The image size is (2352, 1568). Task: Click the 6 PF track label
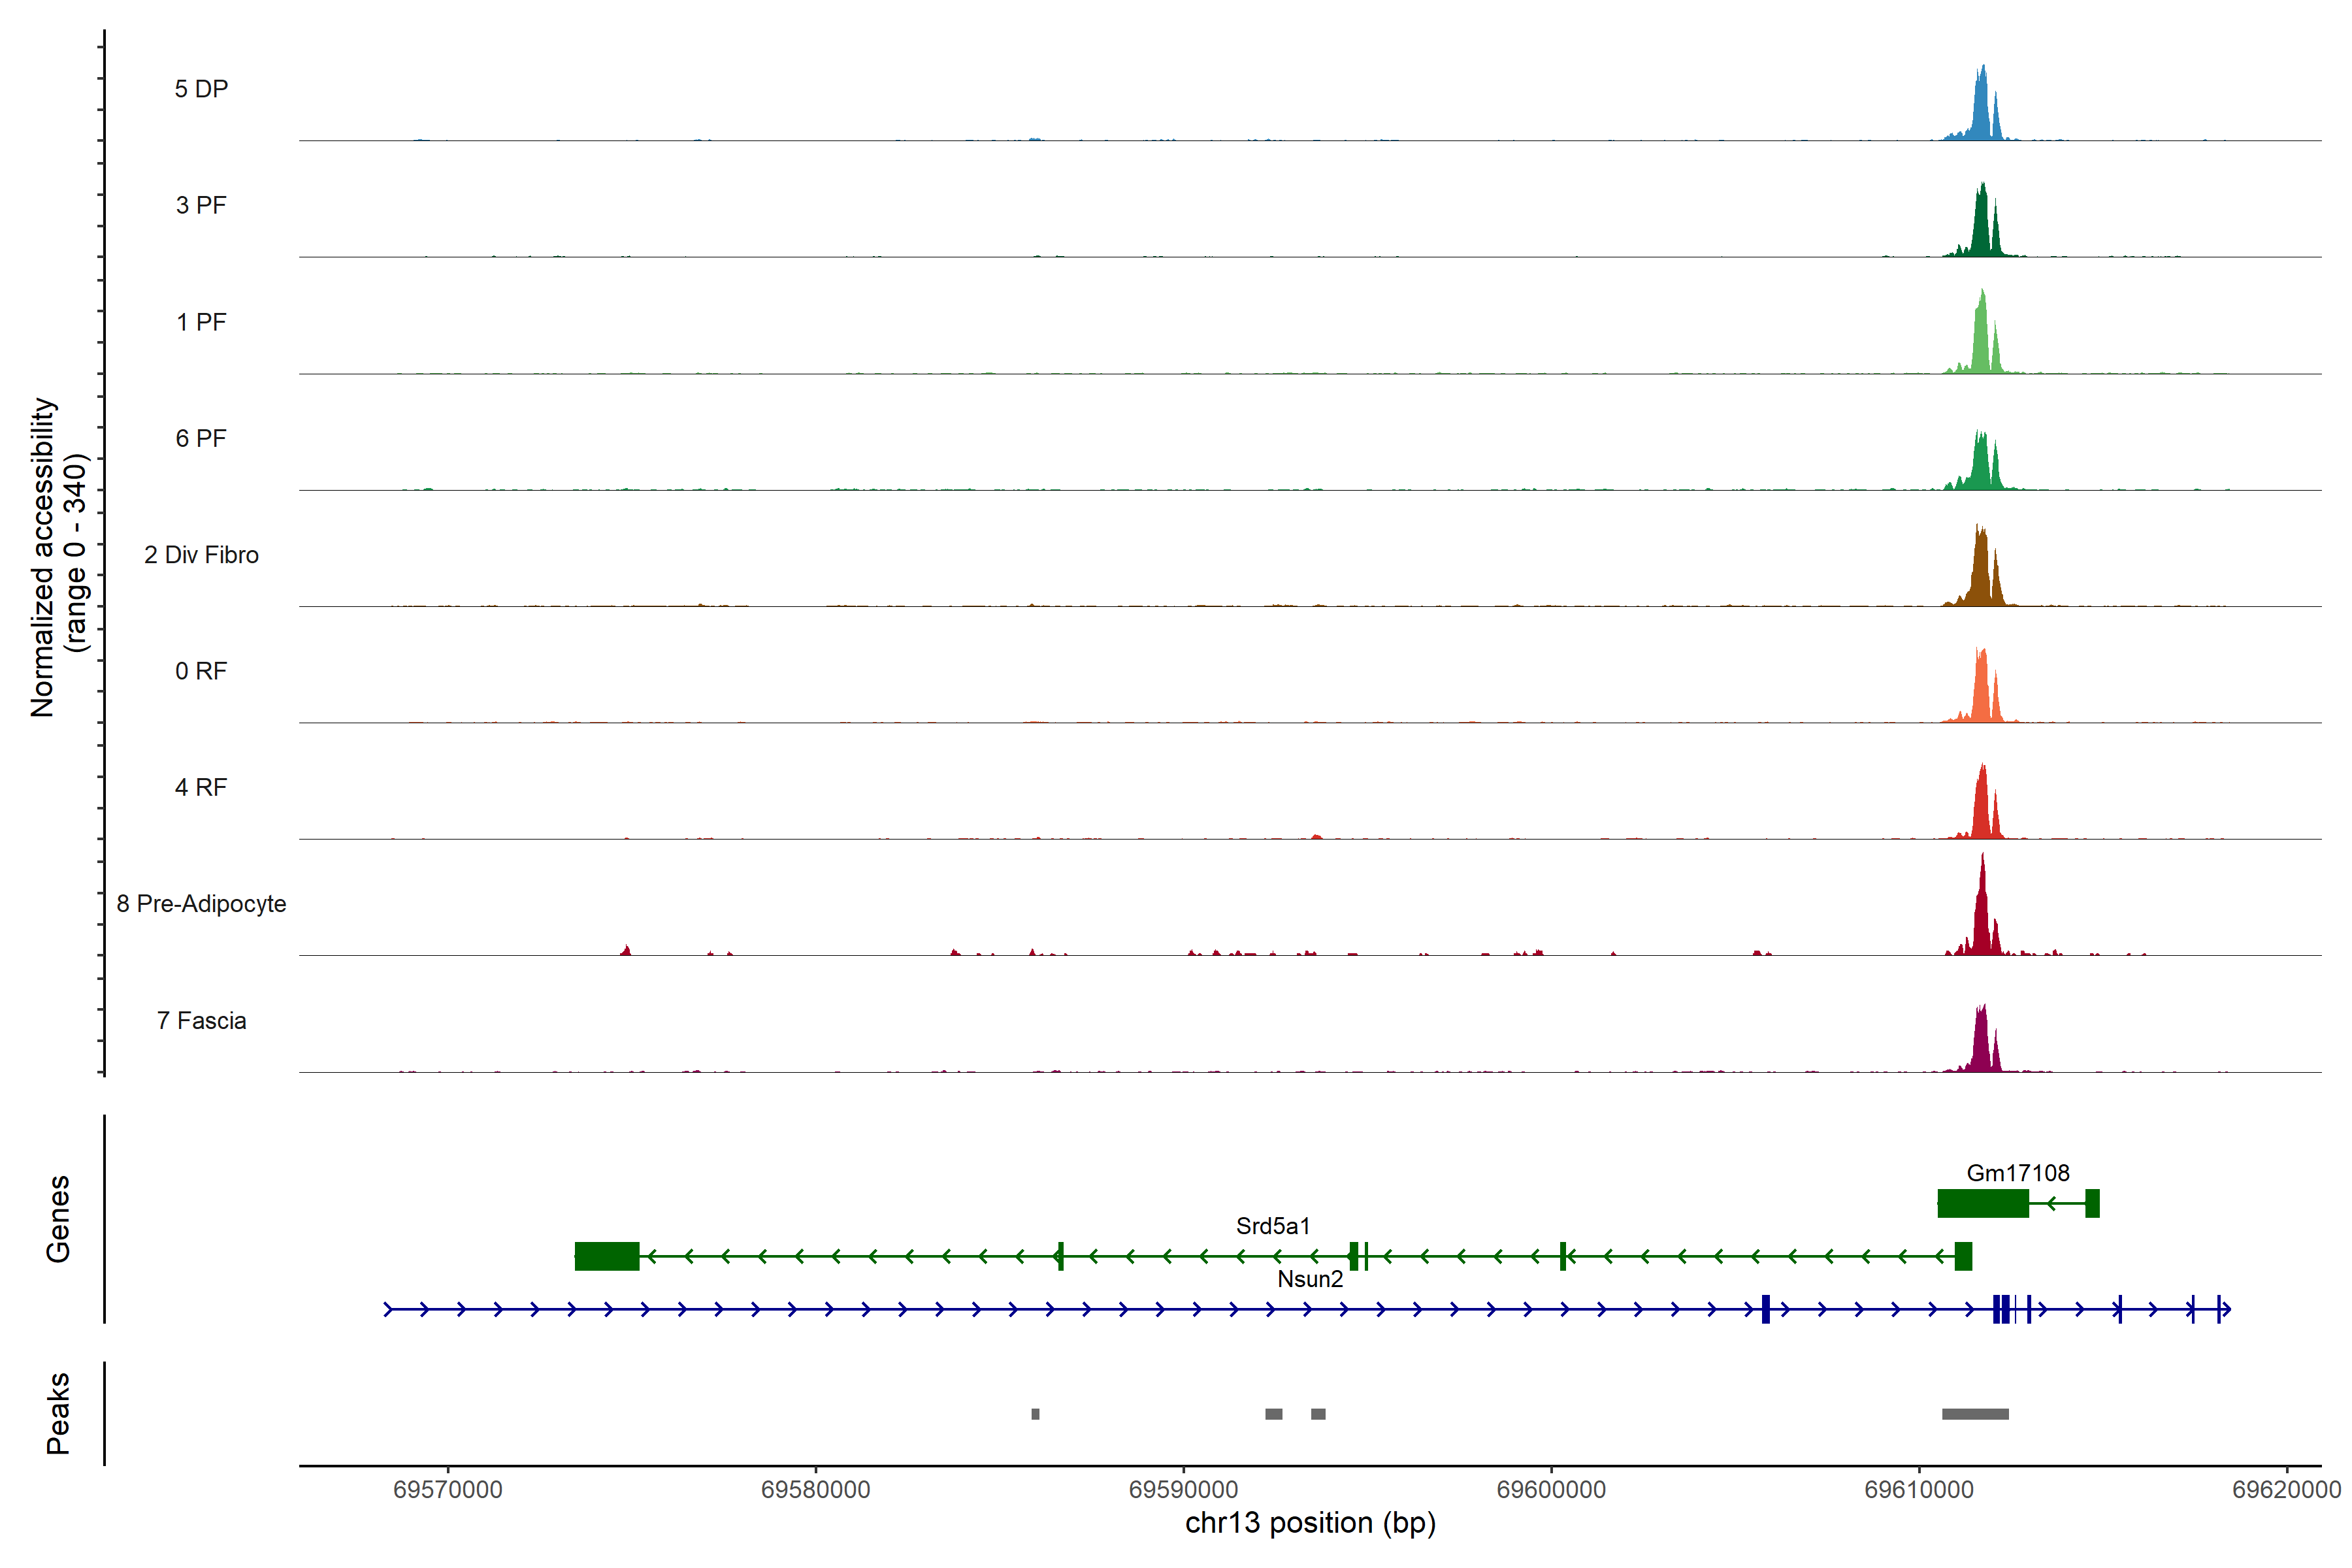point(201,438)
